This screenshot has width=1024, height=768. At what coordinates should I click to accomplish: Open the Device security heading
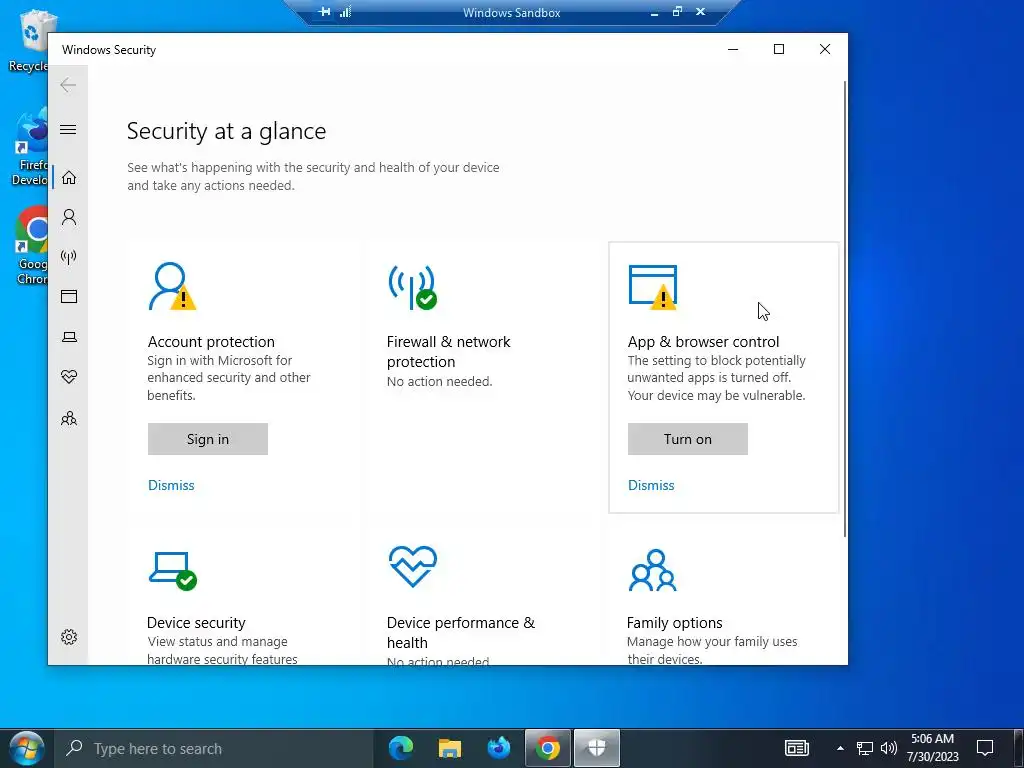pos(196,622)
